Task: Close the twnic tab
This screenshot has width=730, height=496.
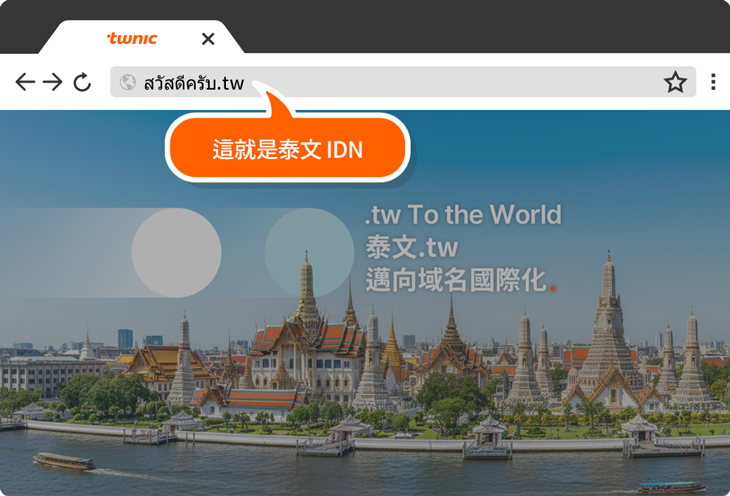Action: (208, 39)
